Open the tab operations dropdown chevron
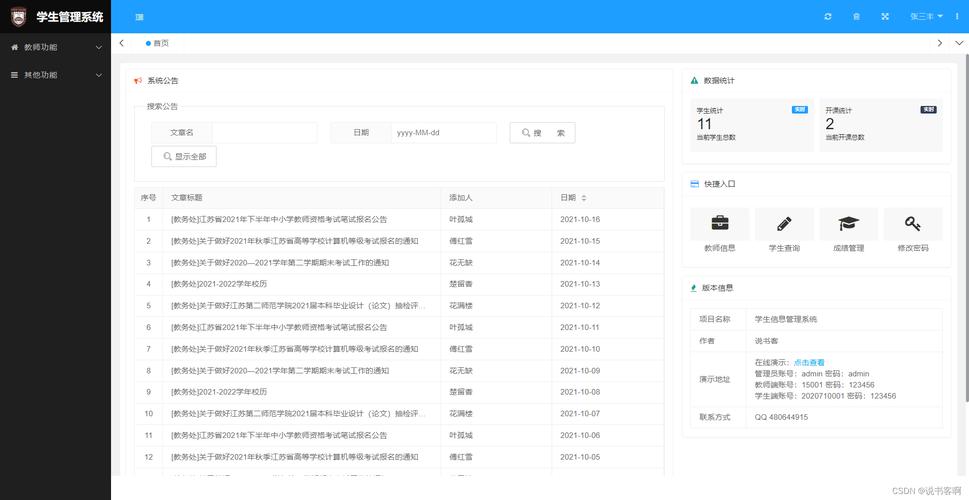 (x=959, y=43)
